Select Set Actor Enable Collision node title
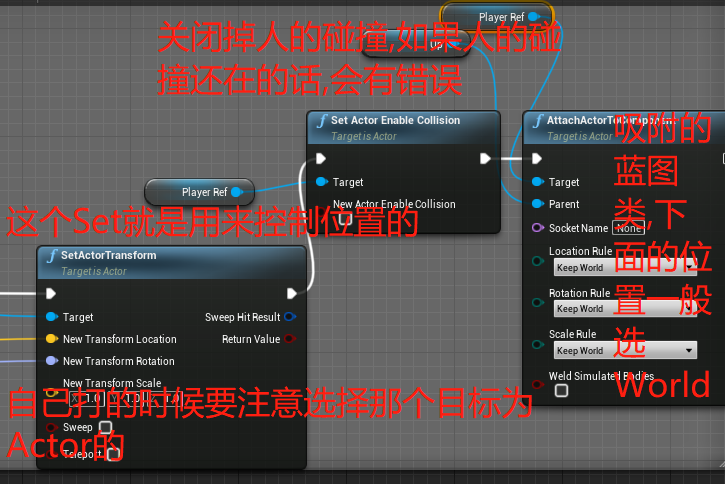The width and height of the screenshot is (725, 484). 395,120
